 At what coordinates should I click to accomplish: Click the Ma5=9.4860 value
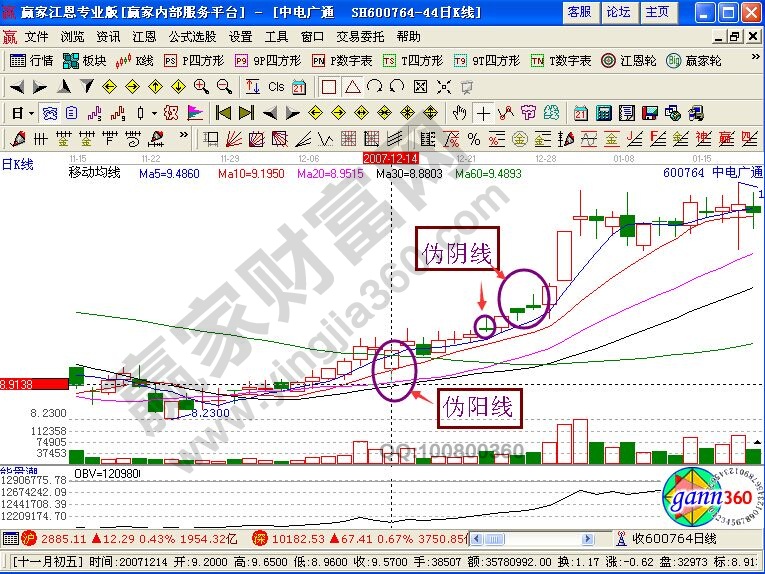169,174
